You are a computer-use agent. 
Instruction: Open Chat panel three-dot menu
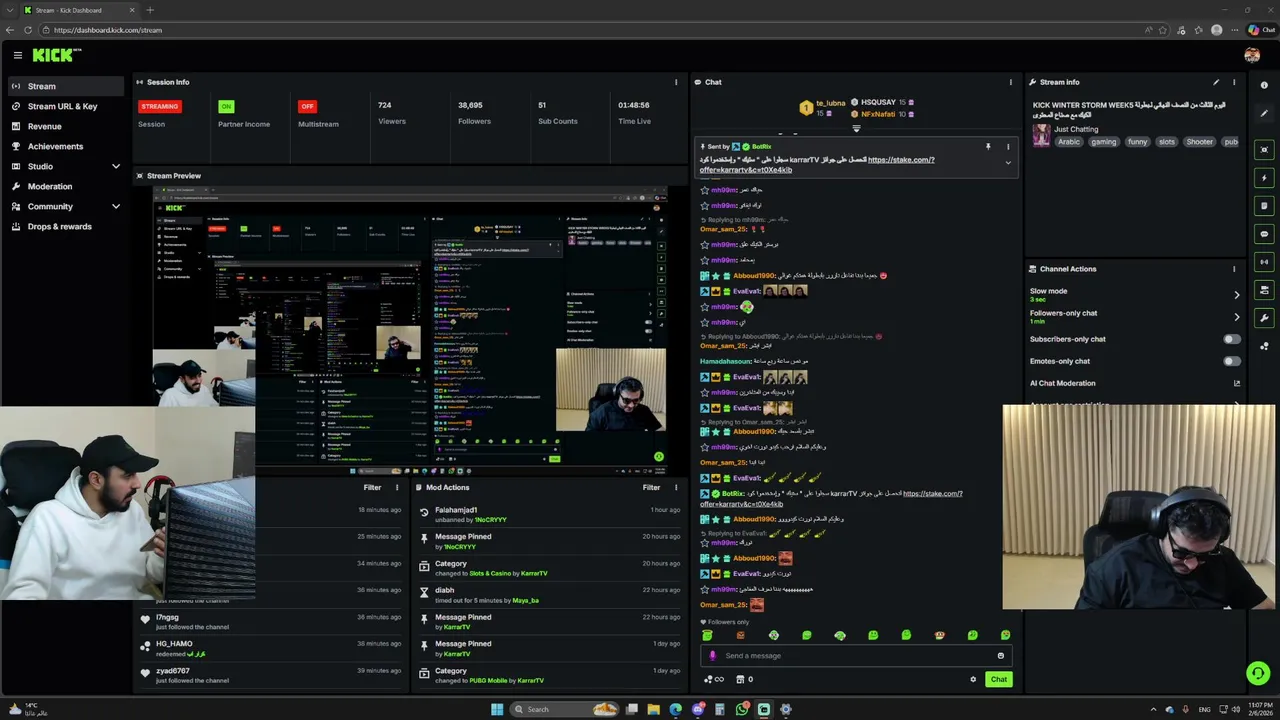(x=1010, y=82)
